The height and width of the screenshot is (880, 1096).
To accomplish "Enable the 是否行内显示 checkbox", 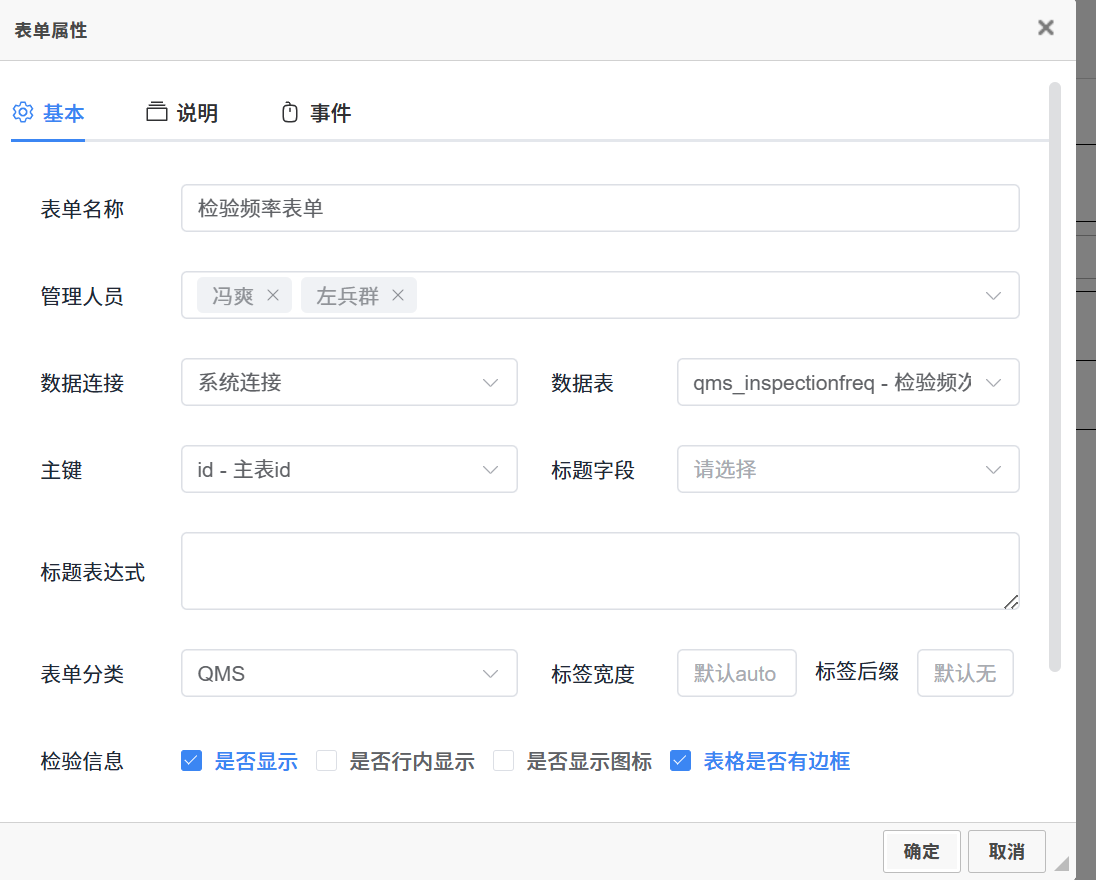I will pos(327,761).
